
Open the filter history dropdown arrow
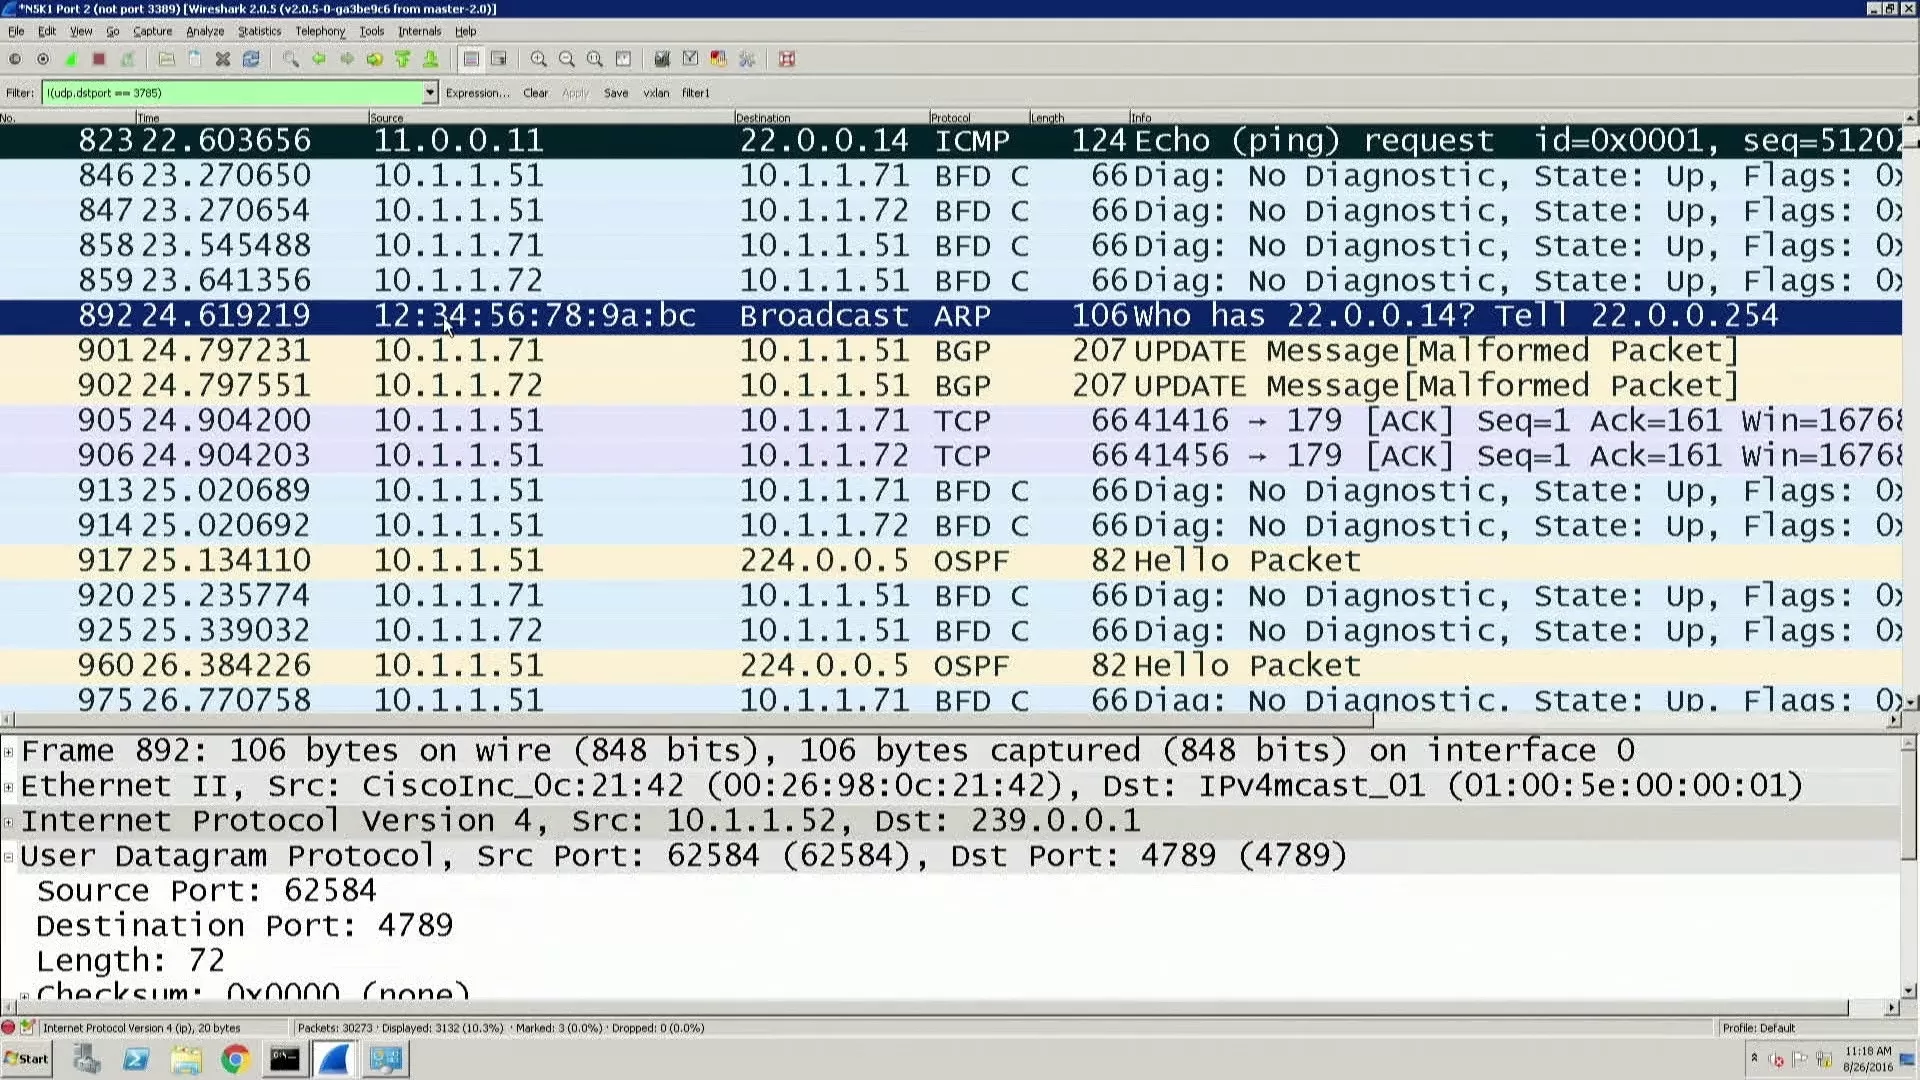pyautogui.click(x=430, y=93)
